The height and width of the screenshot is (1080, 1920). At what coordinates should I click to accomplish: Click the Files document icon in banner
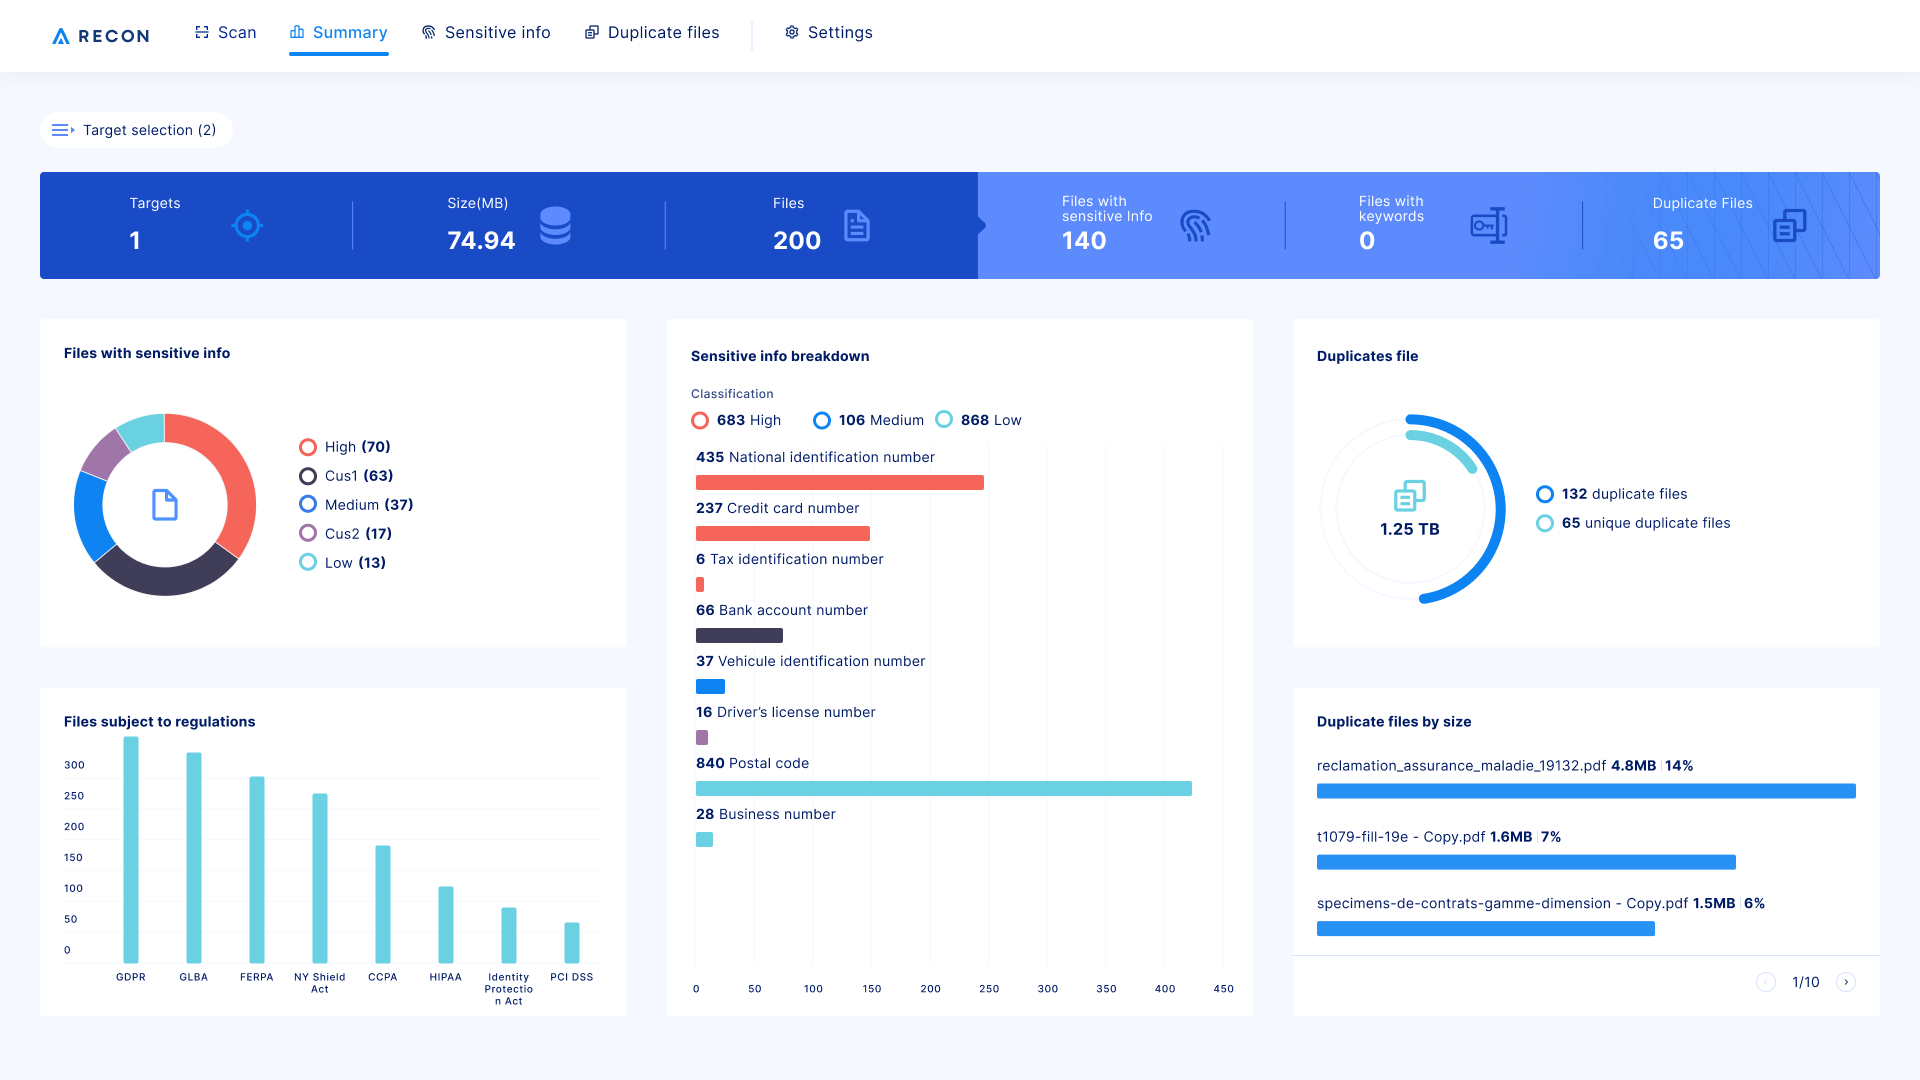click(857, 225)
